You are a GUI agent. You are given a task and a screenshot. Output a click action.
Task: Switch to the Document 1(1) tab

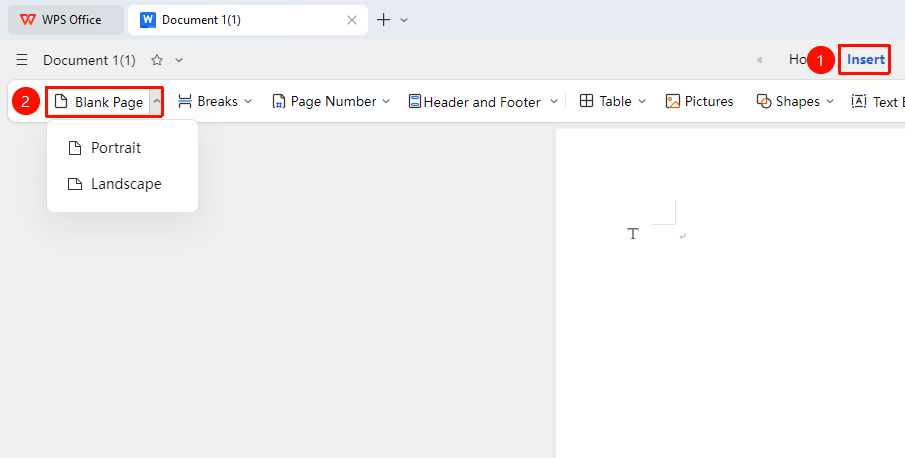248,20
